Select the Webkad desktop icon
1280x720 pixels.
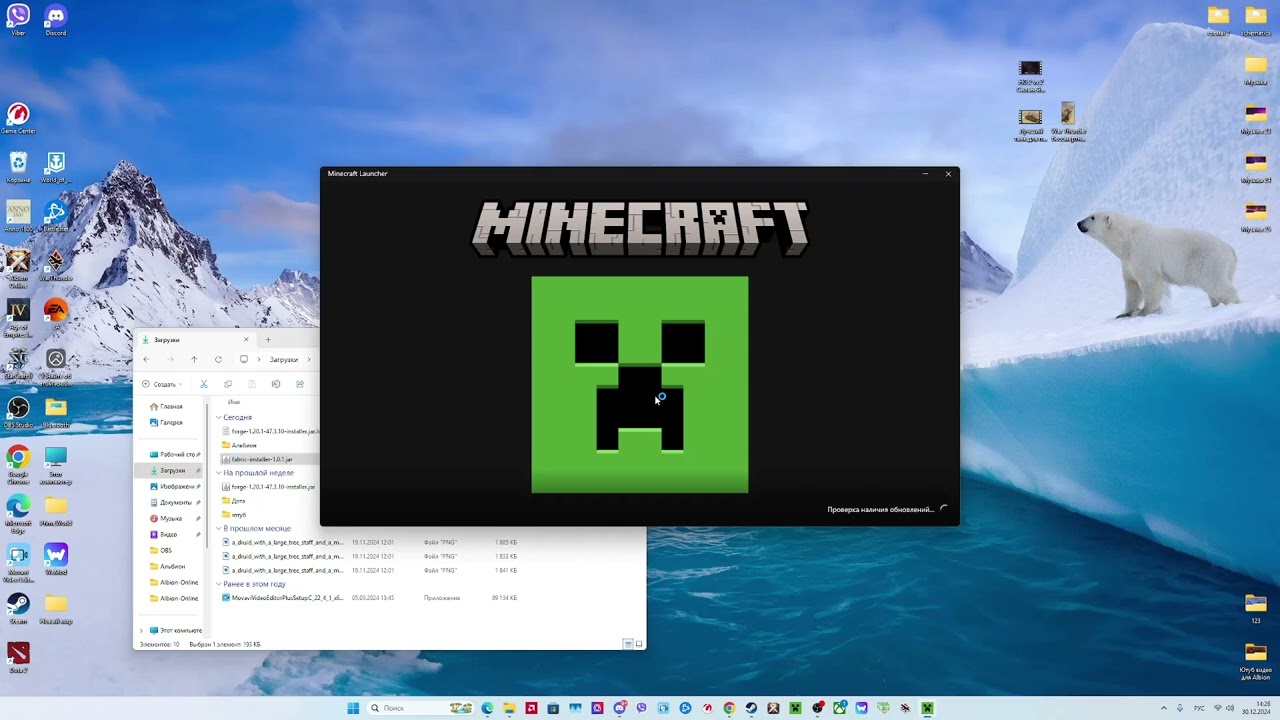click(56, 559)
